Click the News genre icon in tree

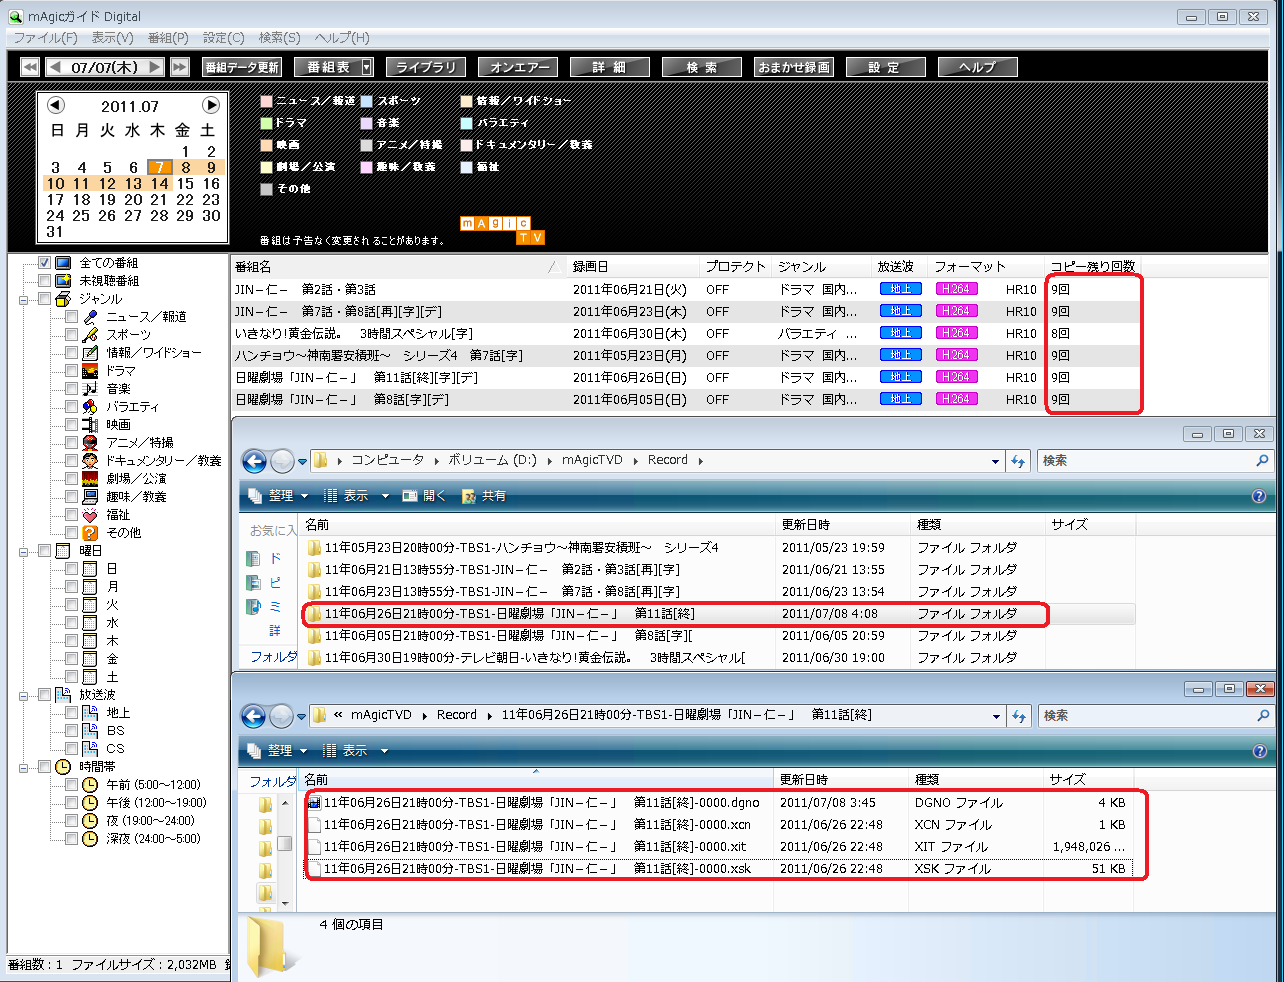[x=90, y=317]
